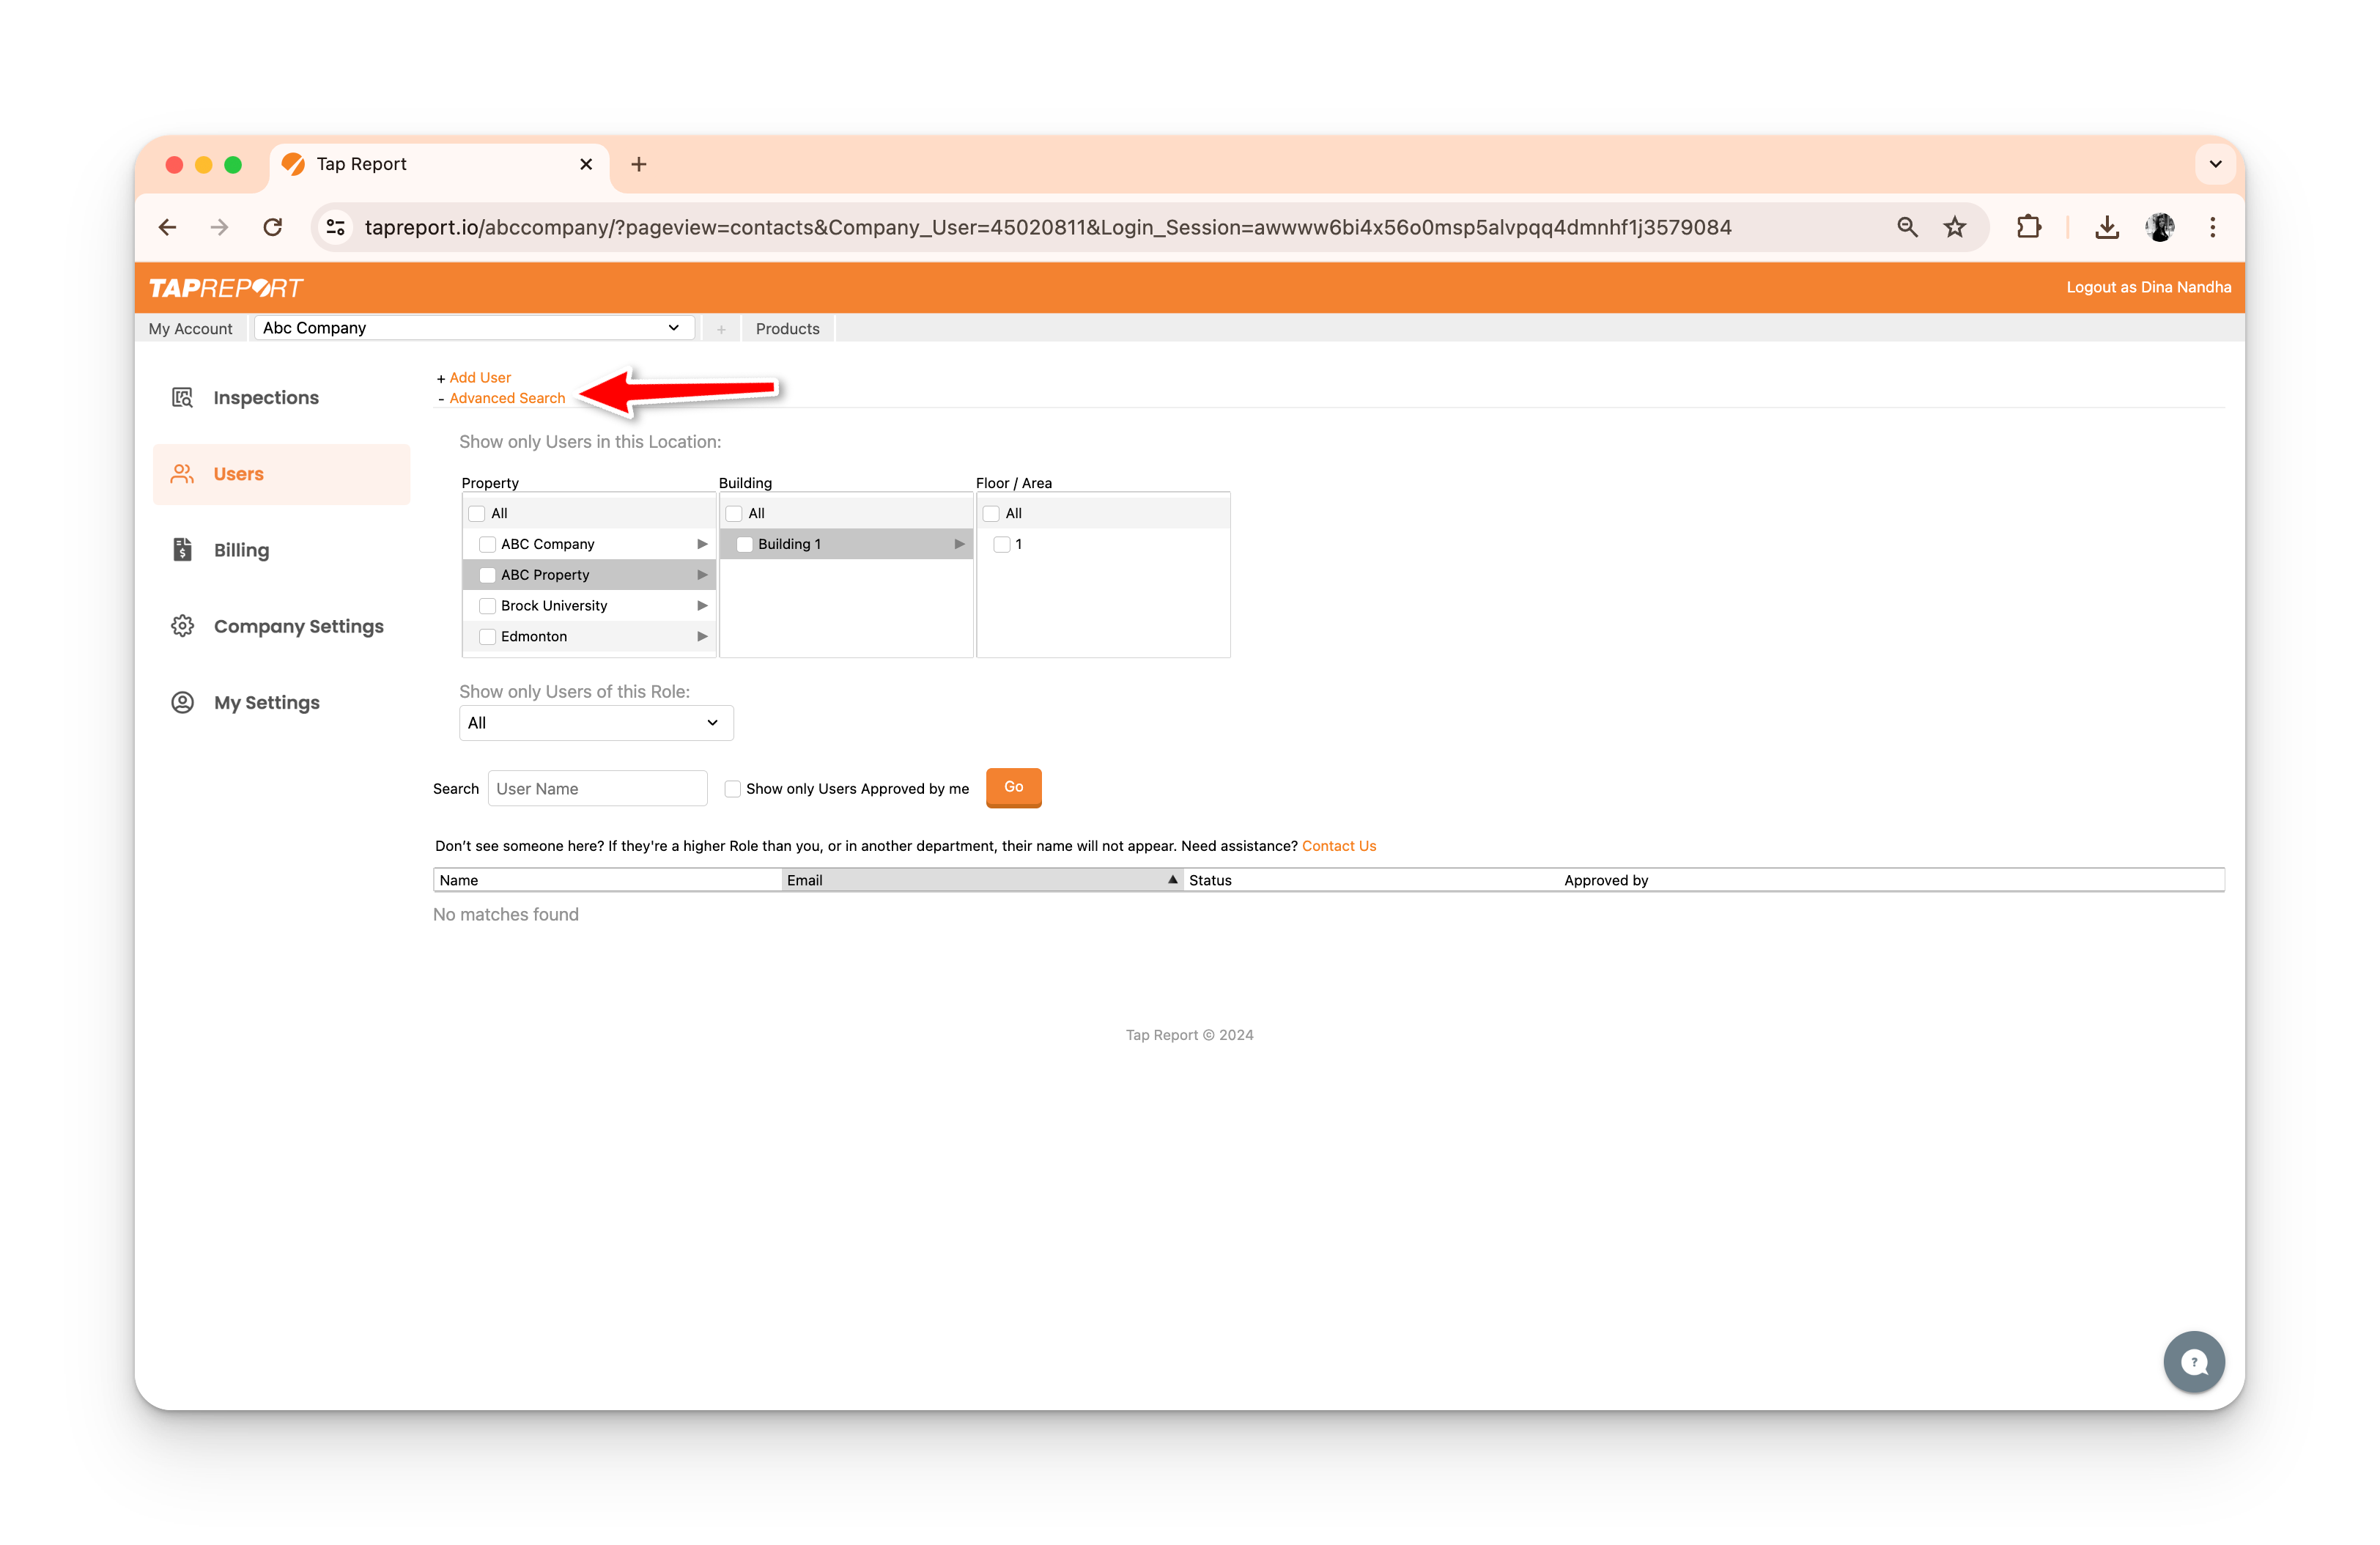The height and width of the screenshot is (1545, 2380).
Task: Click the Billing invoice icon
Action: (182, 550)
